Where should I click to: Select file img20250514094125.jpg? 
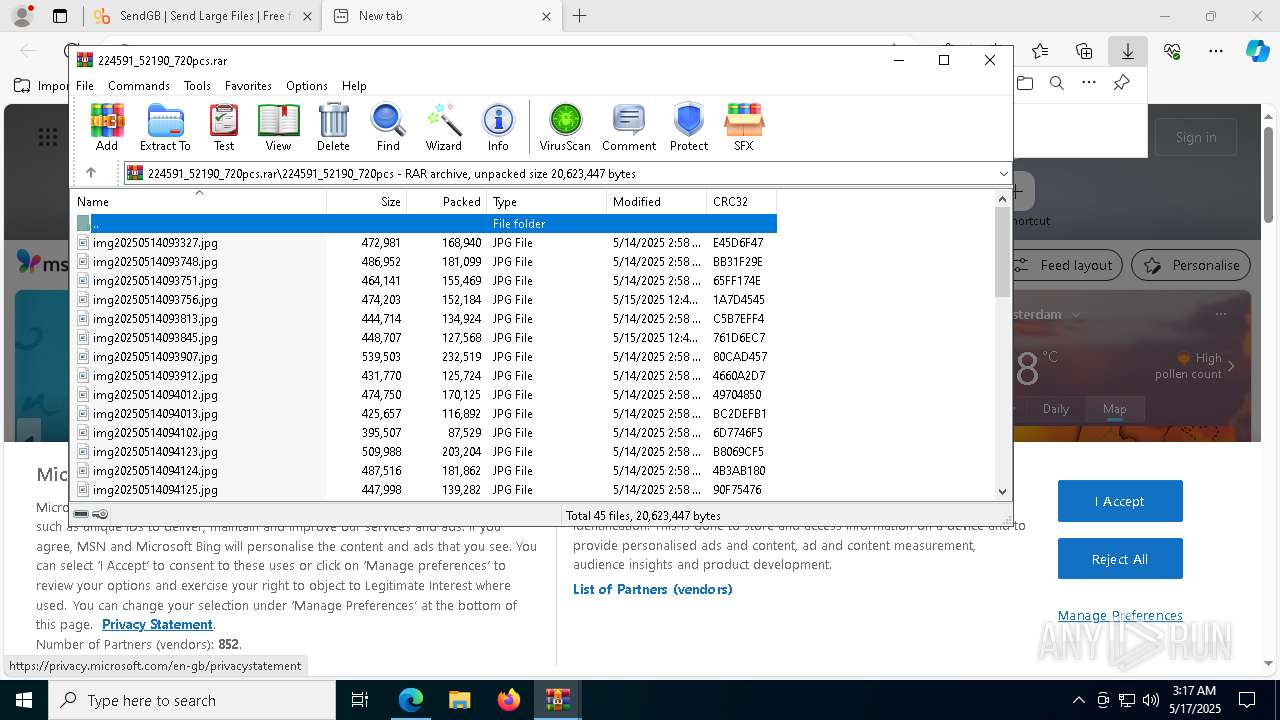(x=425, y=490)
